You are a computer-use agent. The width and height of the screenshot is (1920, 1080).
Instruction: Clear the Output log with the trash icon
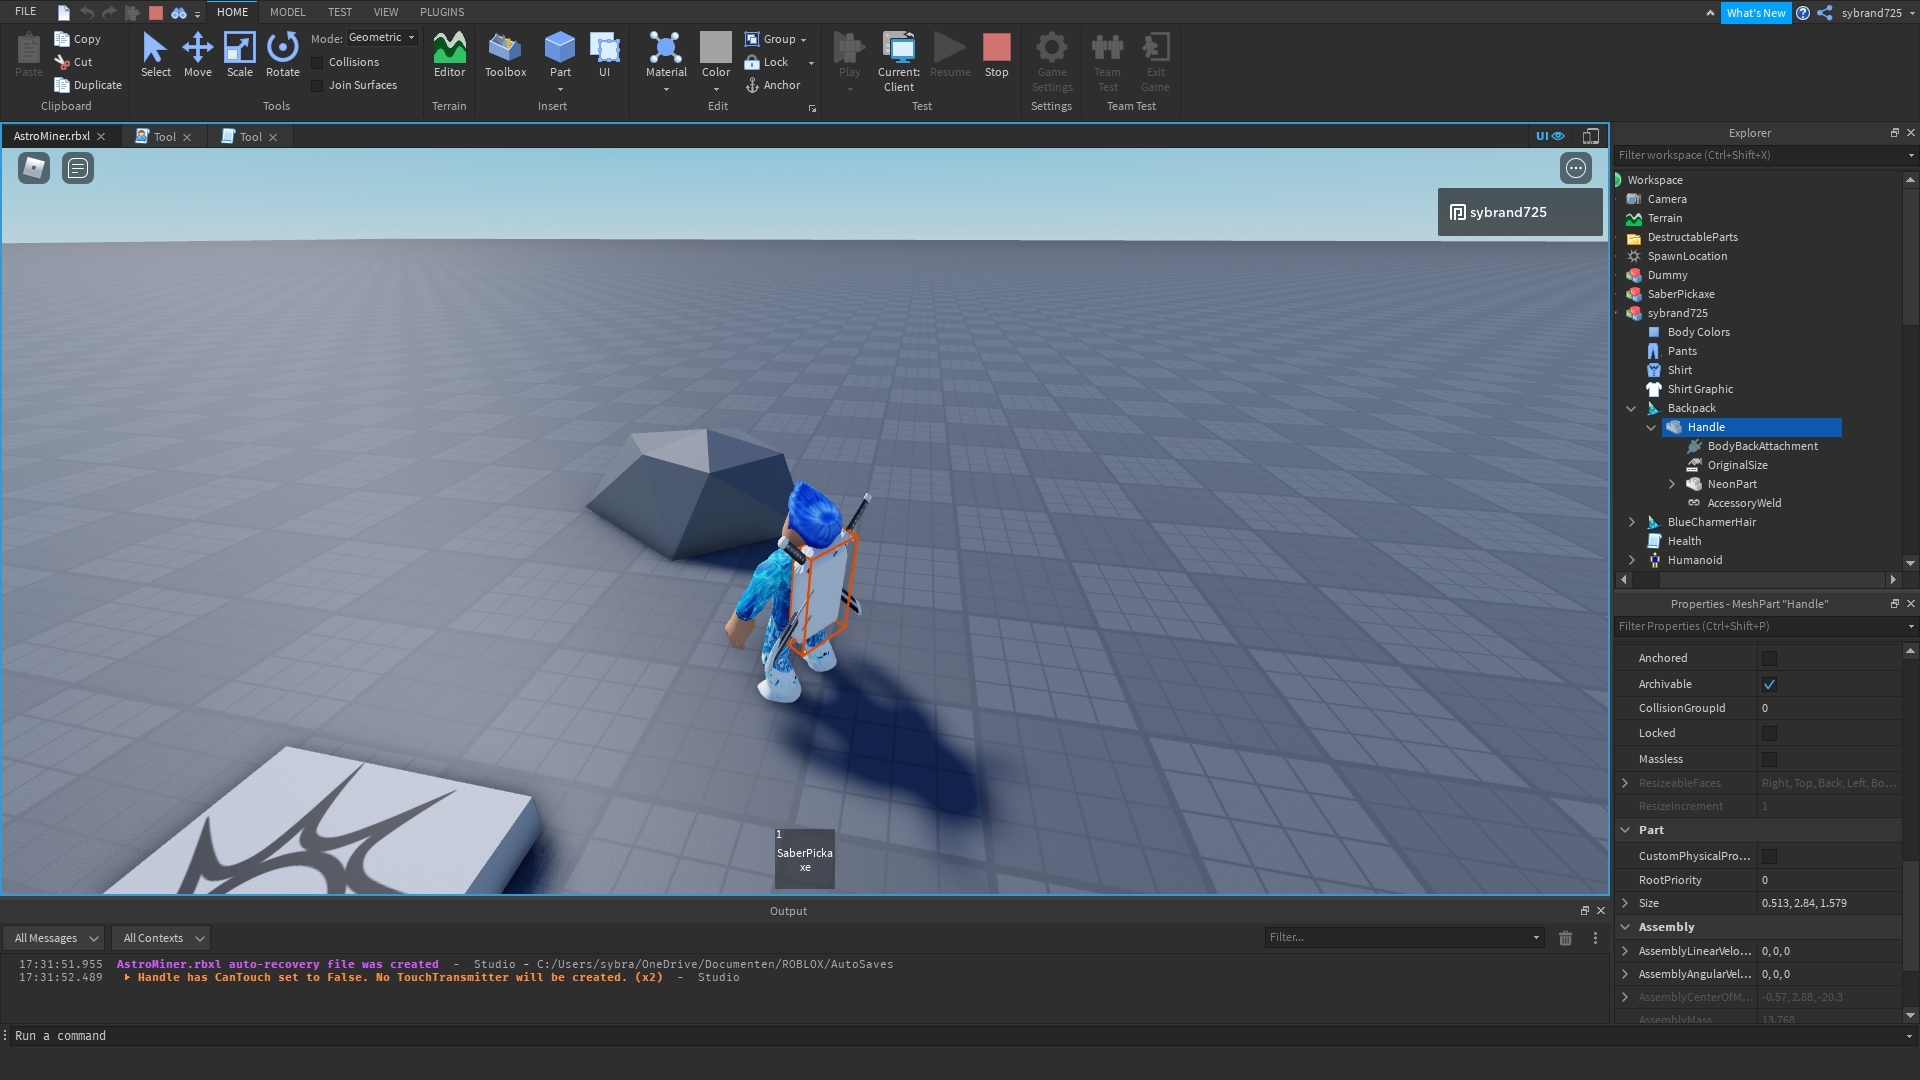[x=1565, y=938]
